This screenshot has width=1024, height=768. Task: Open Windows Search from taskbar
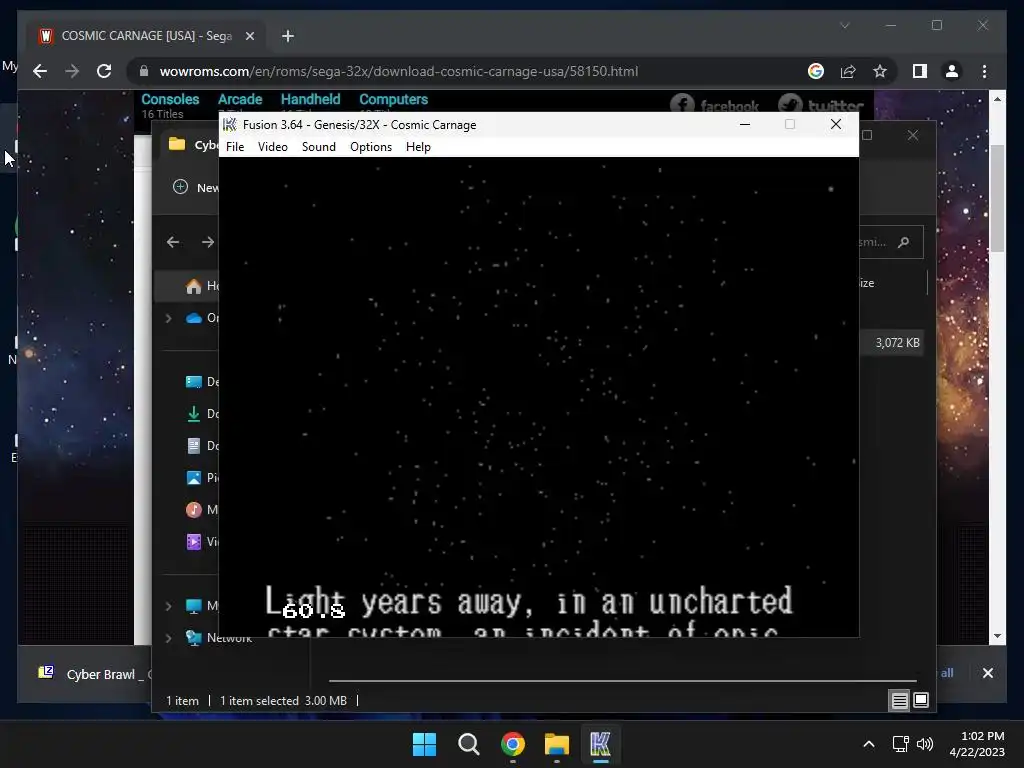tap(468, 744)
